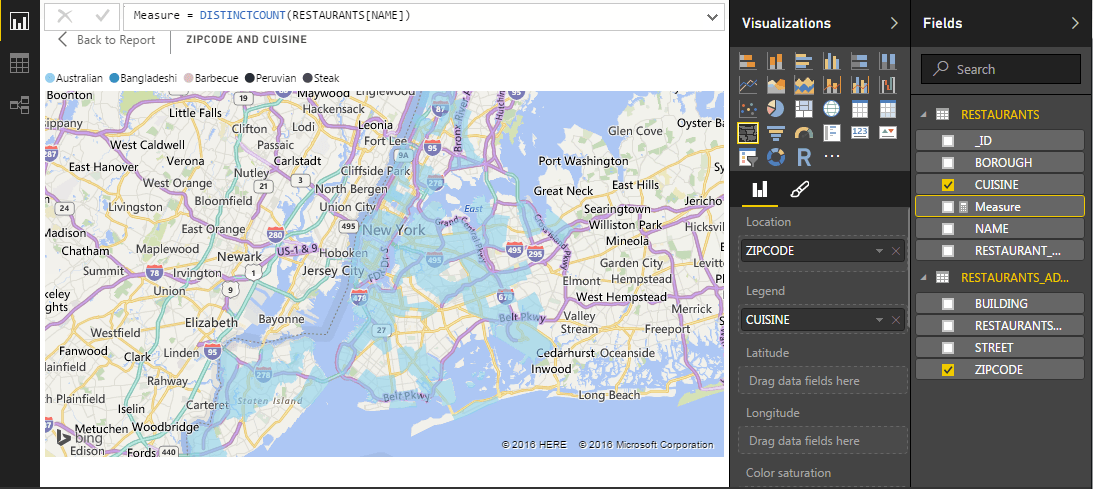Collapse the RESTAURANTS table fields

point(924,115)
